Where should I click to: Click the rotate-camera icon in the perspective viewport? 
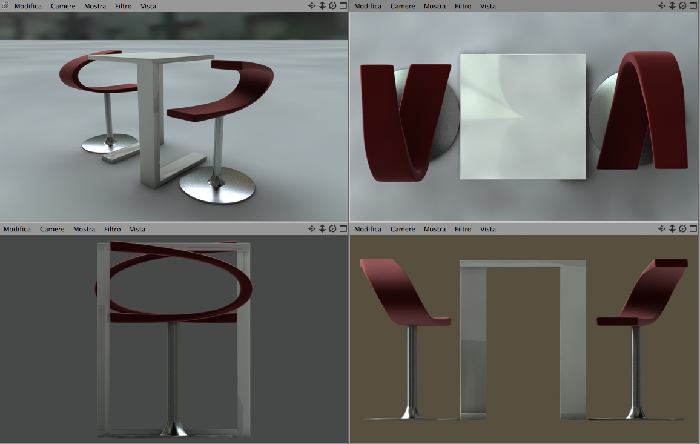pyautogui.click(x=333, y=6)
